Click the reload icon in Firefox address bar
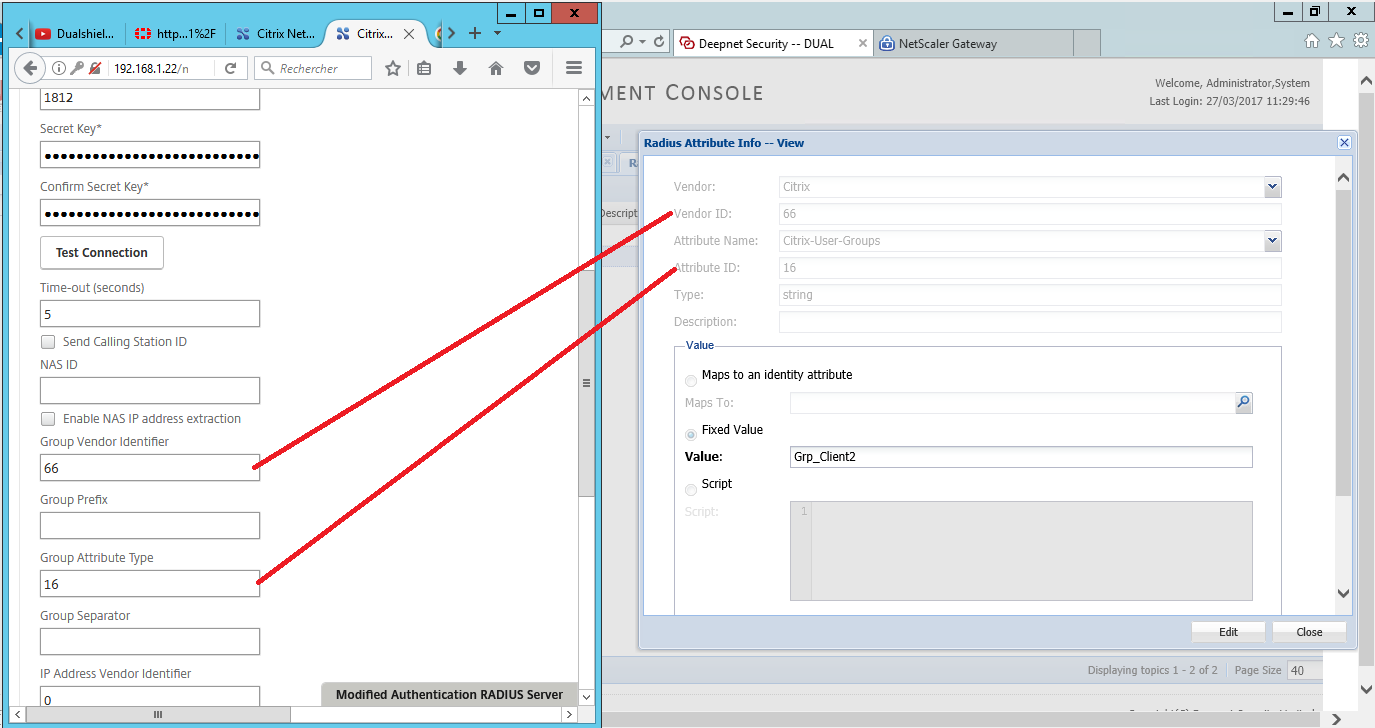 coord(230,68)
